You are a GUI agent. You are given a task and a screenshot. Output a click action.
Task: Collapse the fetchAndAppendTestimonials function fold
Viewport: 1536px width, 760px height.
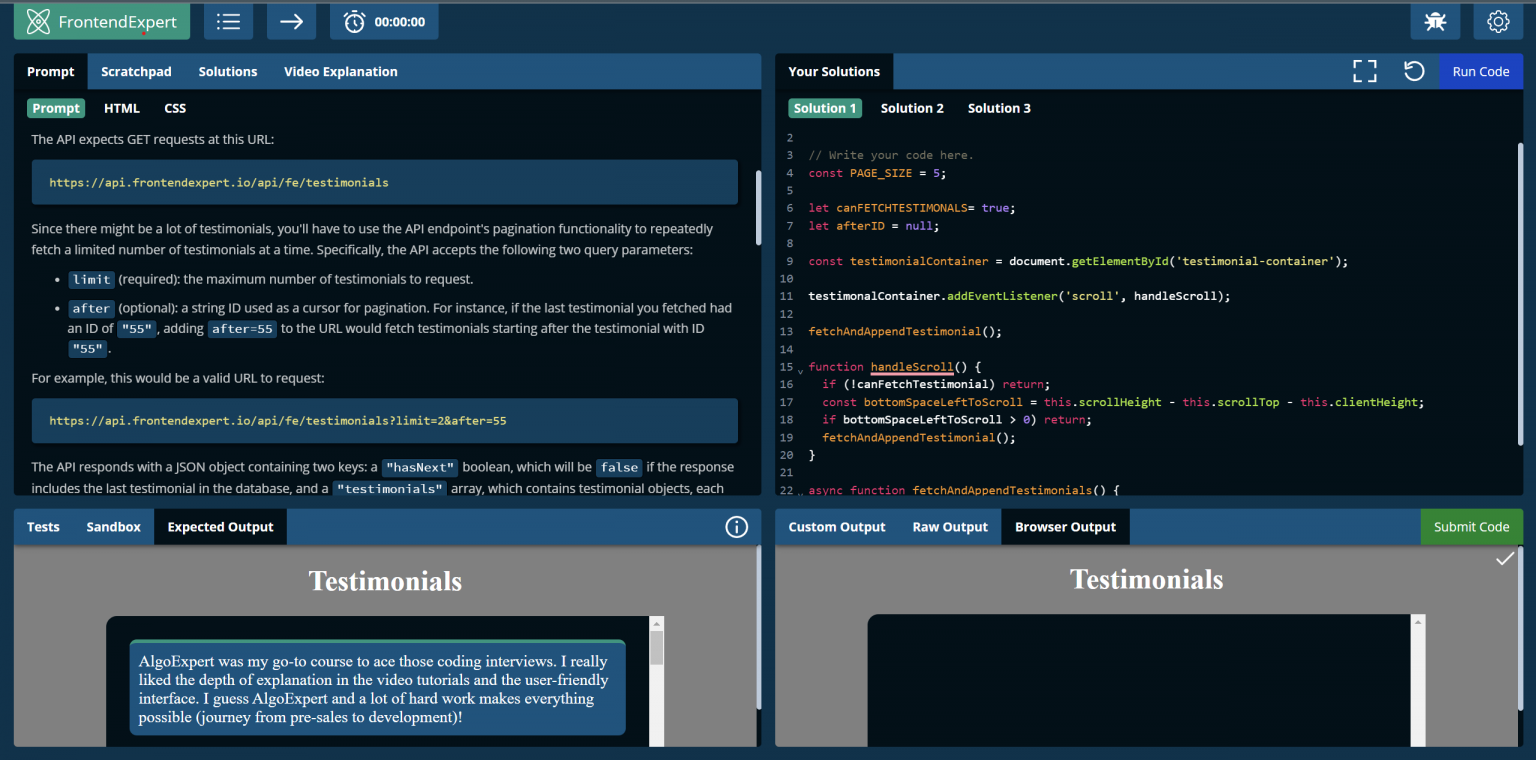(x=800, y=493)
